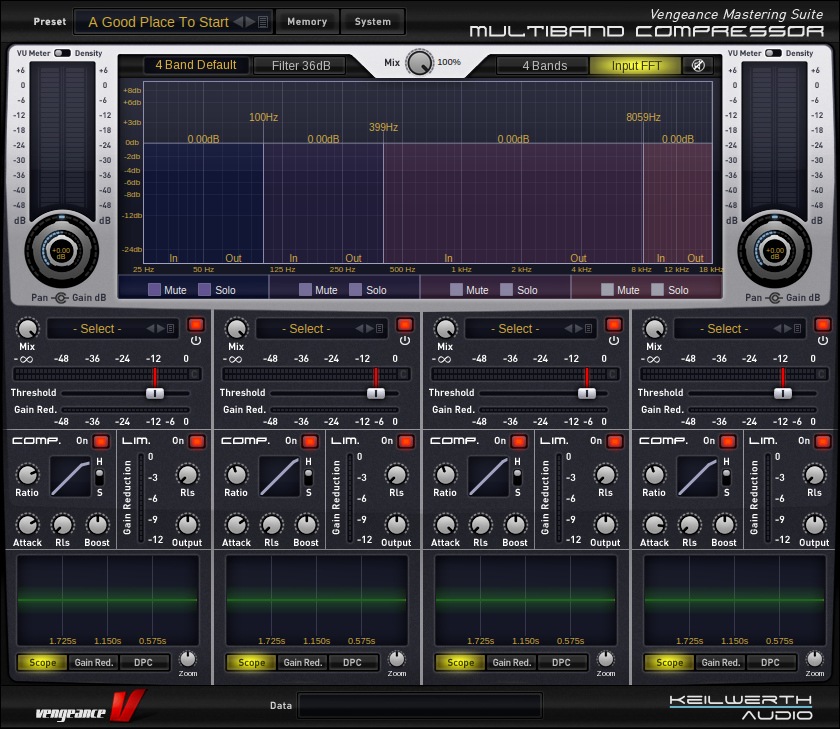Expand the third band's '- Select -' preset menu
This screenshot has width=840, height=729.
[x=515, y=329]
